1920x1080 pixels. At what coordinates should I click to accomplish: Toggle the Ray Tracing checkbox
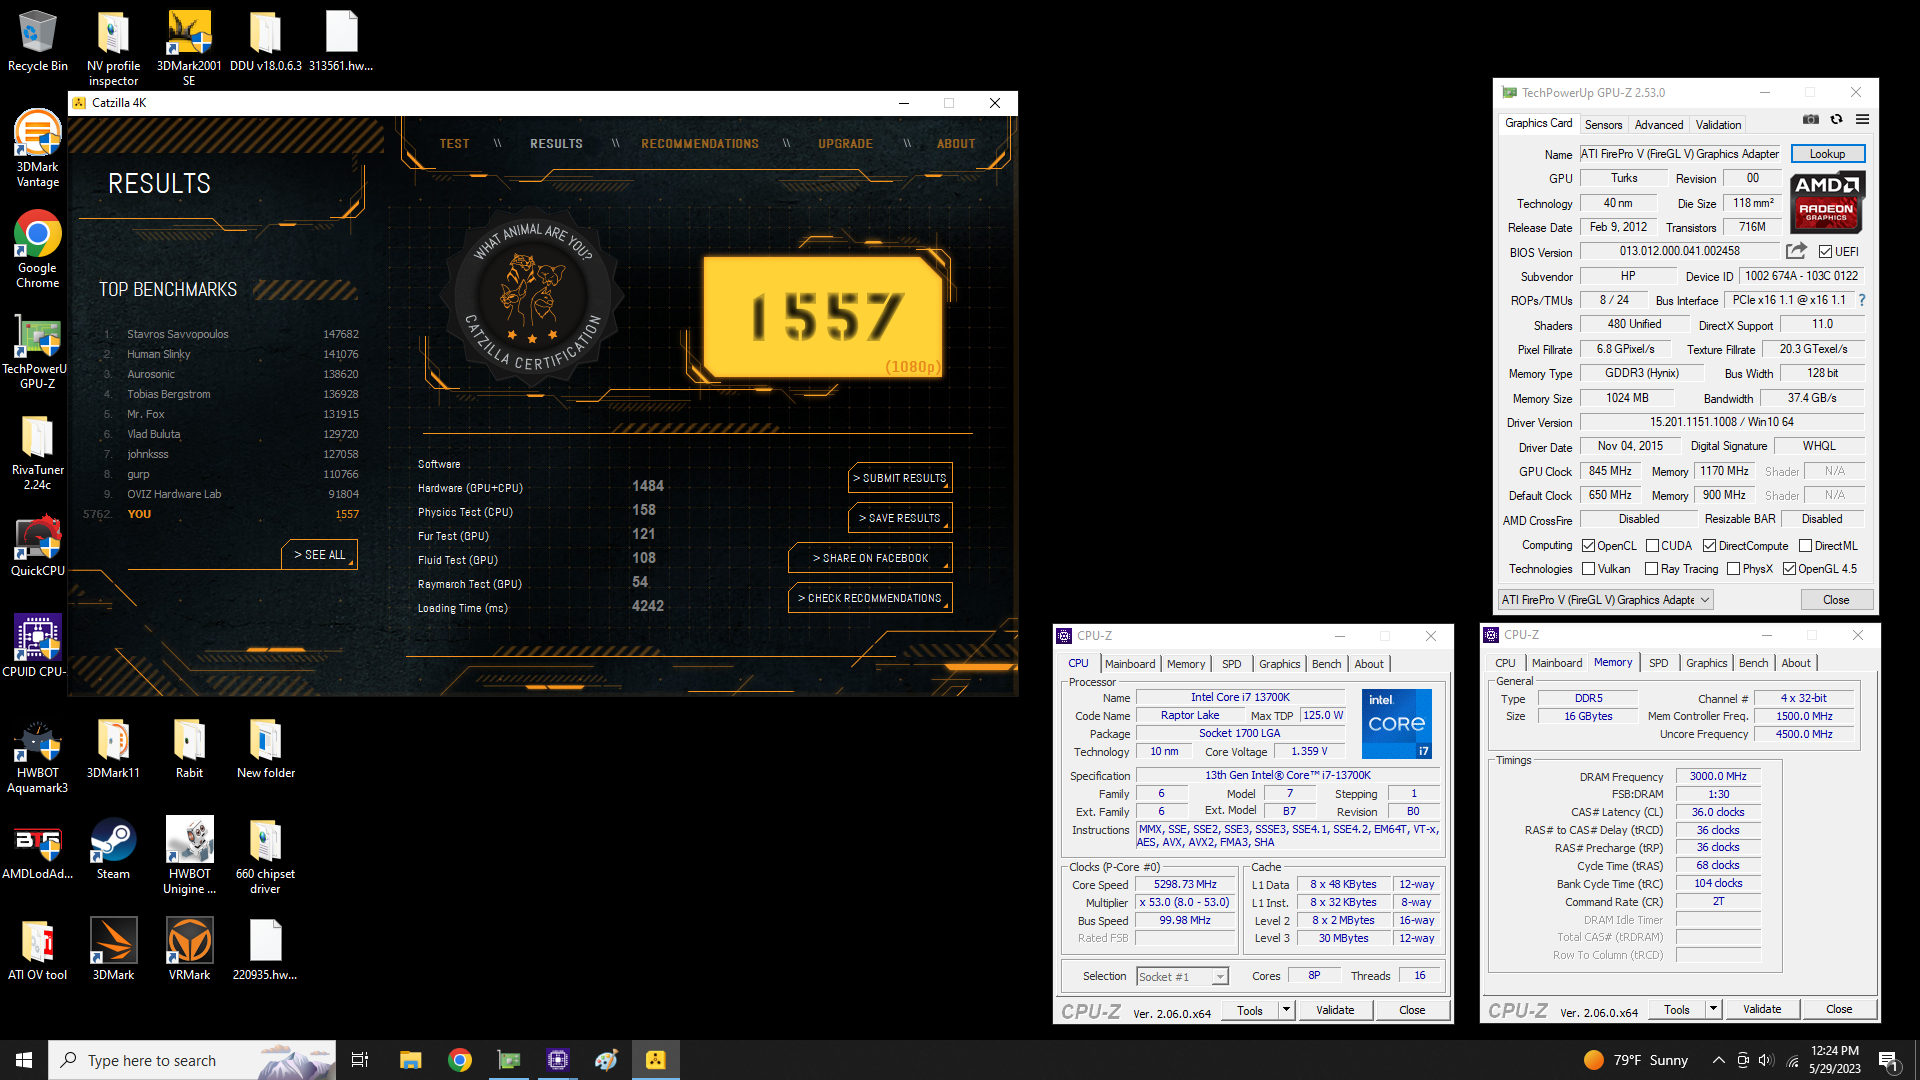click(x=1652, y=569)
